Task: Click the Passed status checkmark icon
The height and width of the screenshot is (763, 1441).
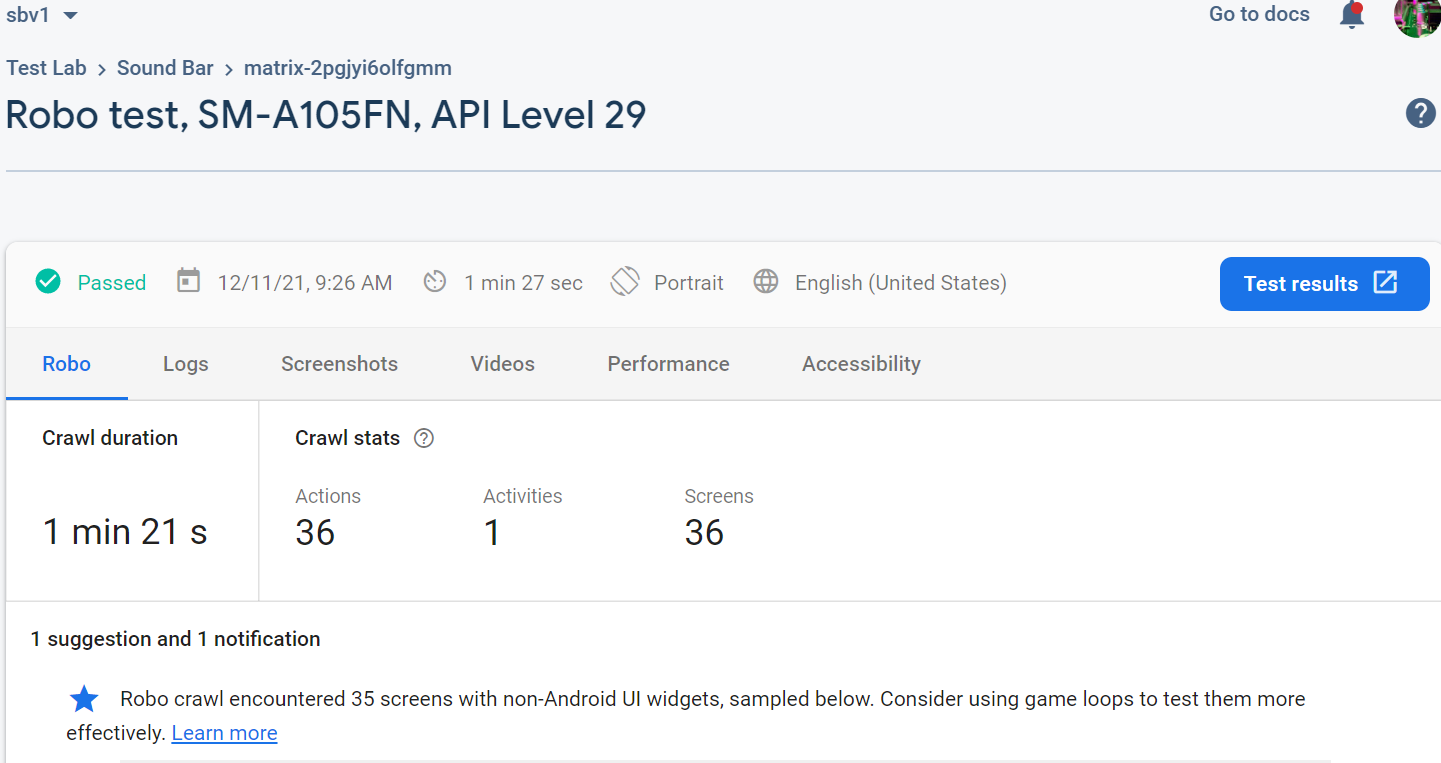Action: (x=47, y=282)
